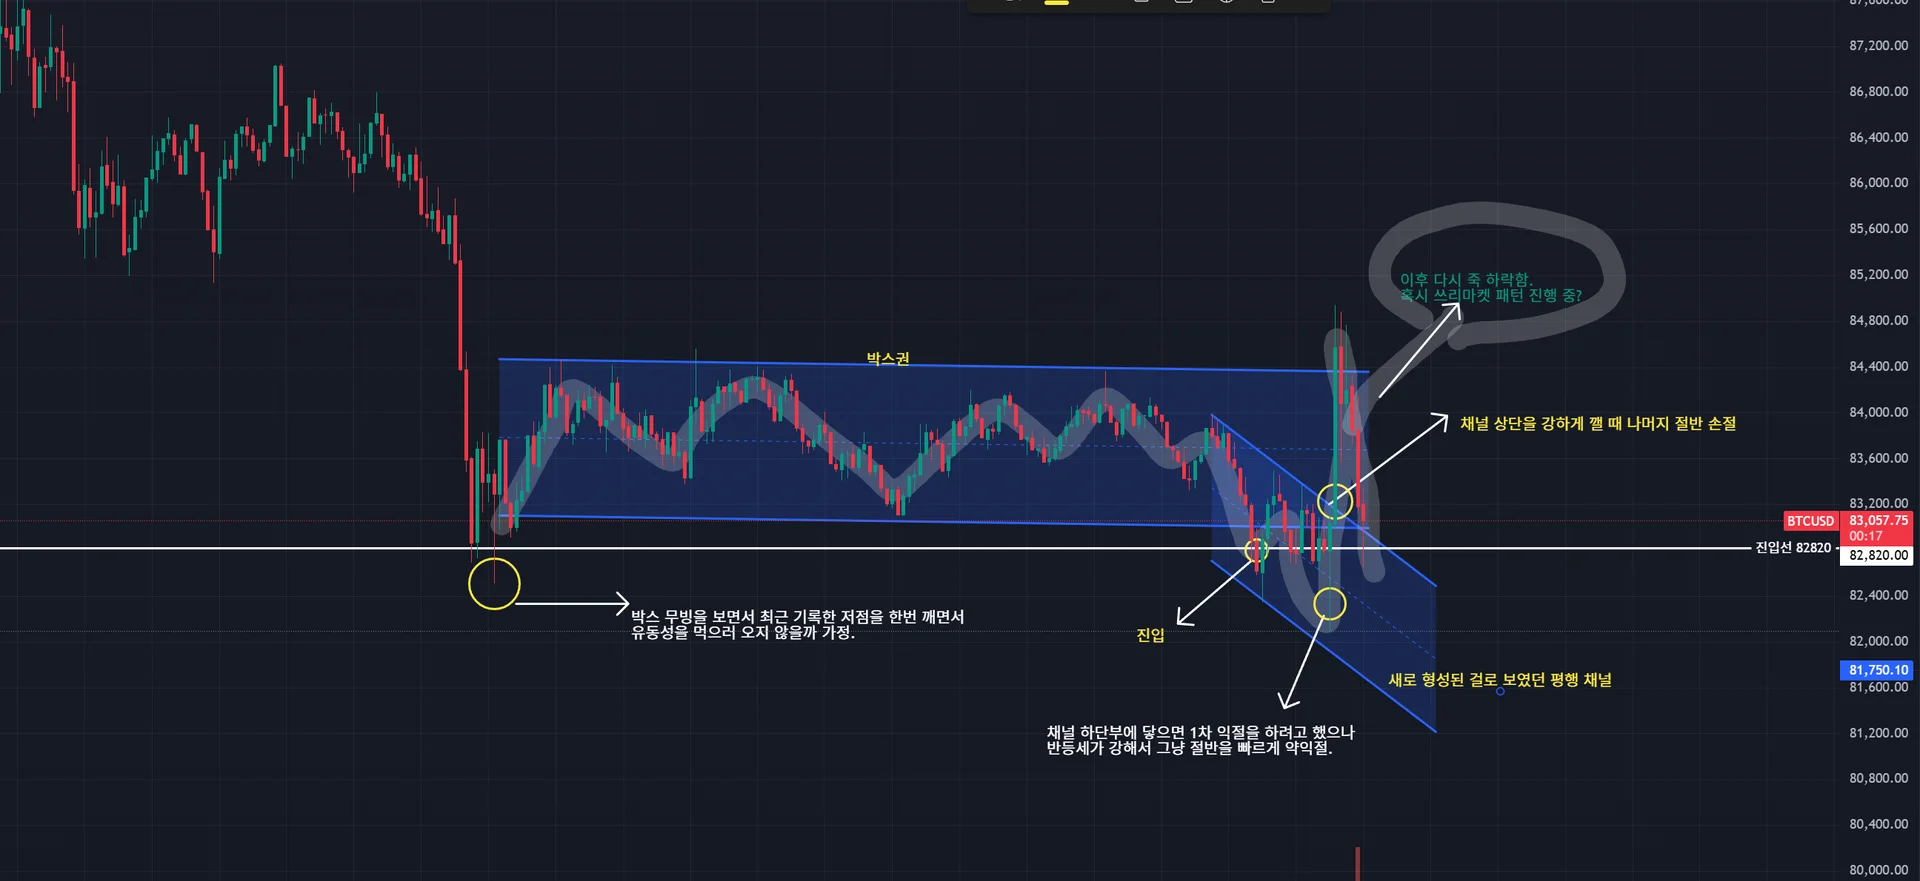Click the 82,400.00 price scale label

1878,595
